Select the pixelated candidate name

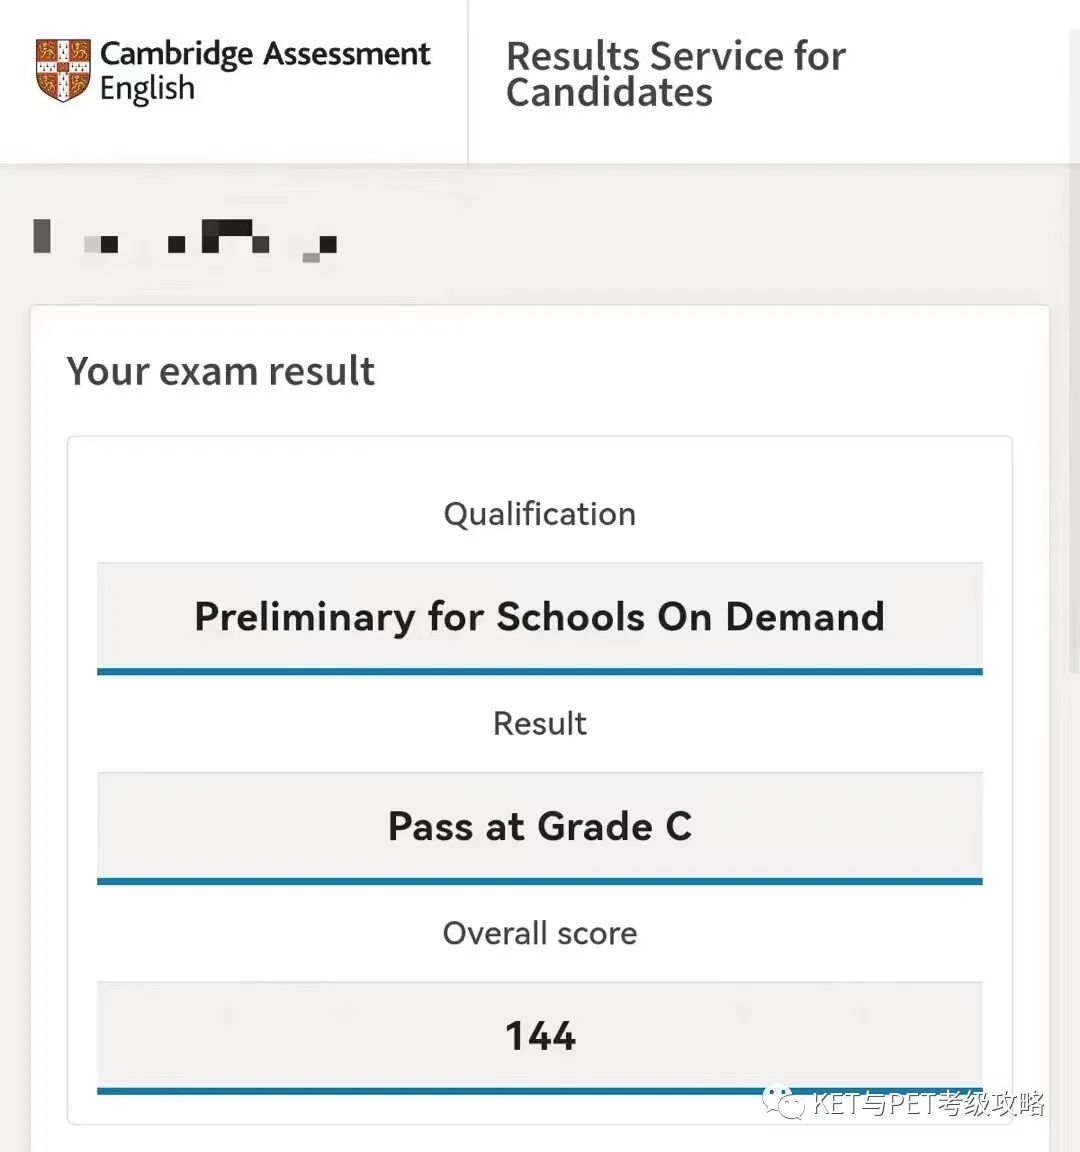pyautogui.click(x=185, y=240)
